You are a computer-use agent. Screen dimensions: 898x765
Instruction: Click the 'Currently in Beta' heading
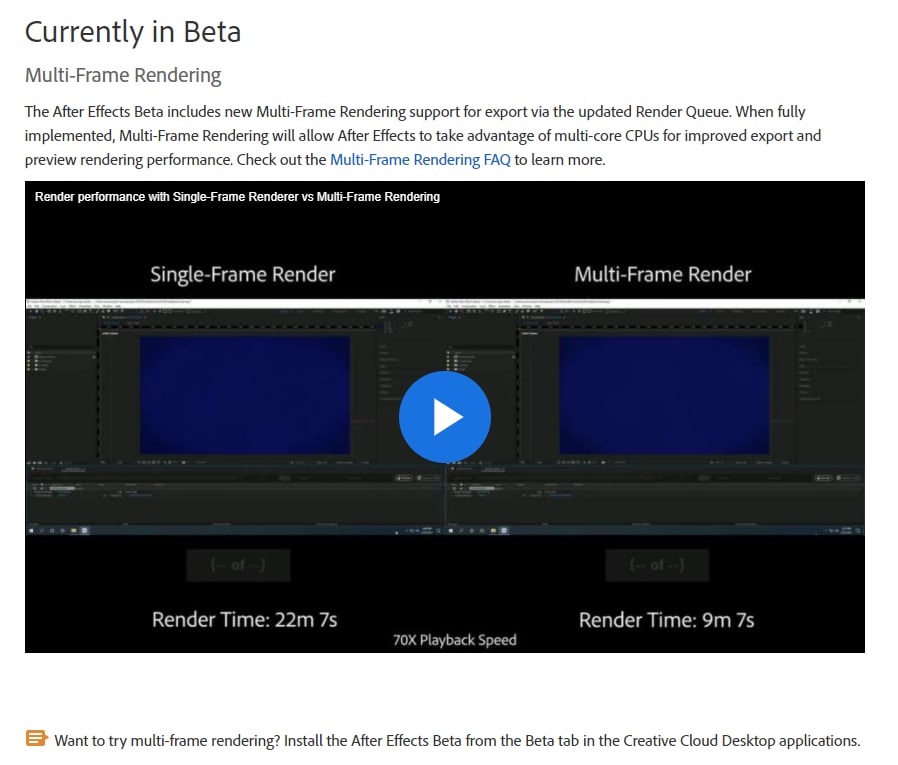click(133, 32)
